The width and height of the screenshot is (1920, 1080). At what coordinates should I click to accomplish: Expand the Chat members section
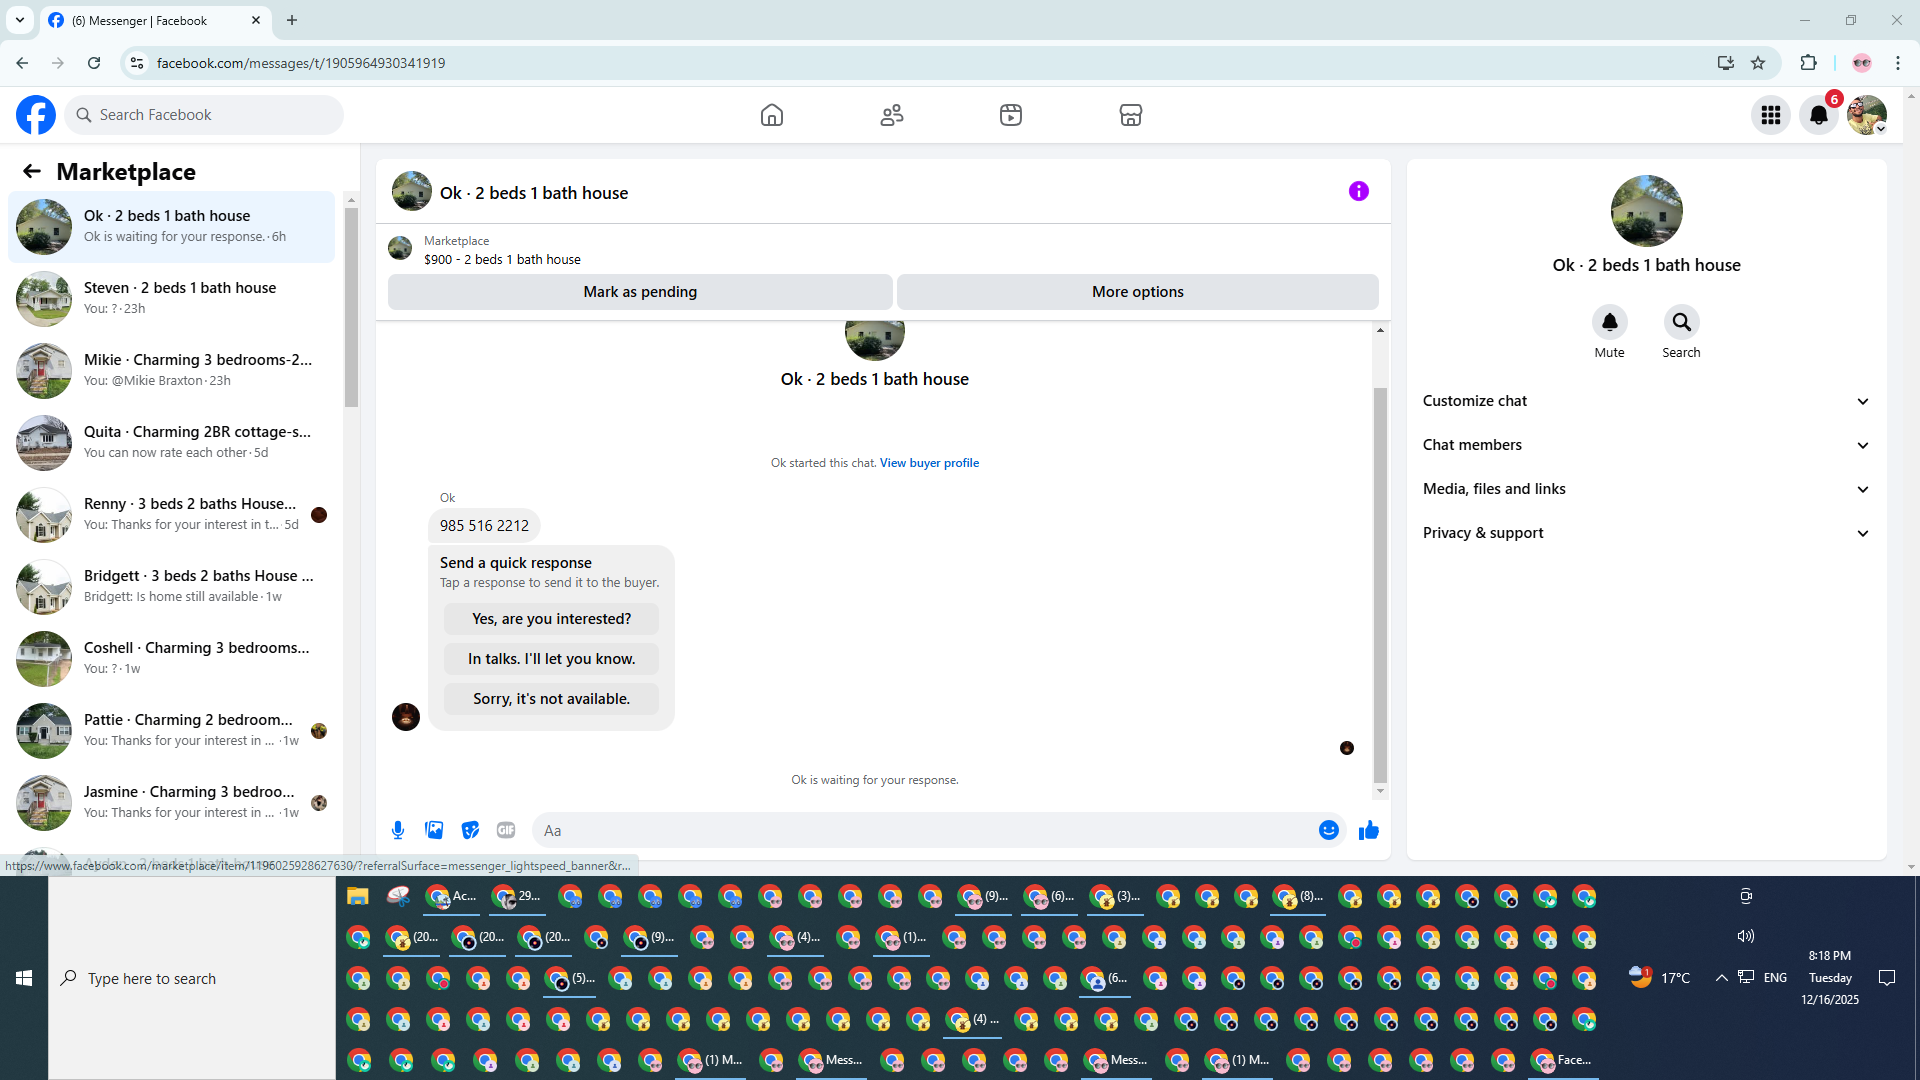tap(1646, 445)
